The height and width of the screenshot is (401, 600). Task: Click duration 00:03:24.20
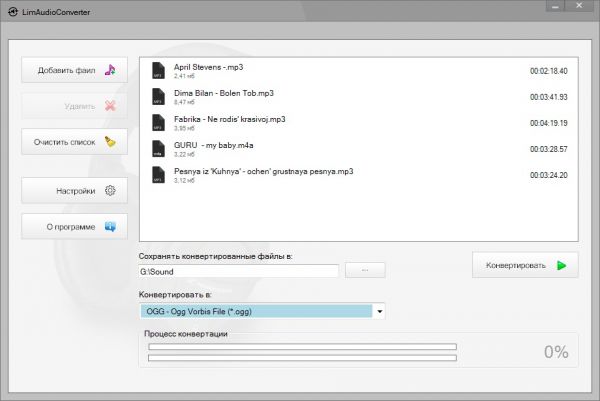click(549, 175)
